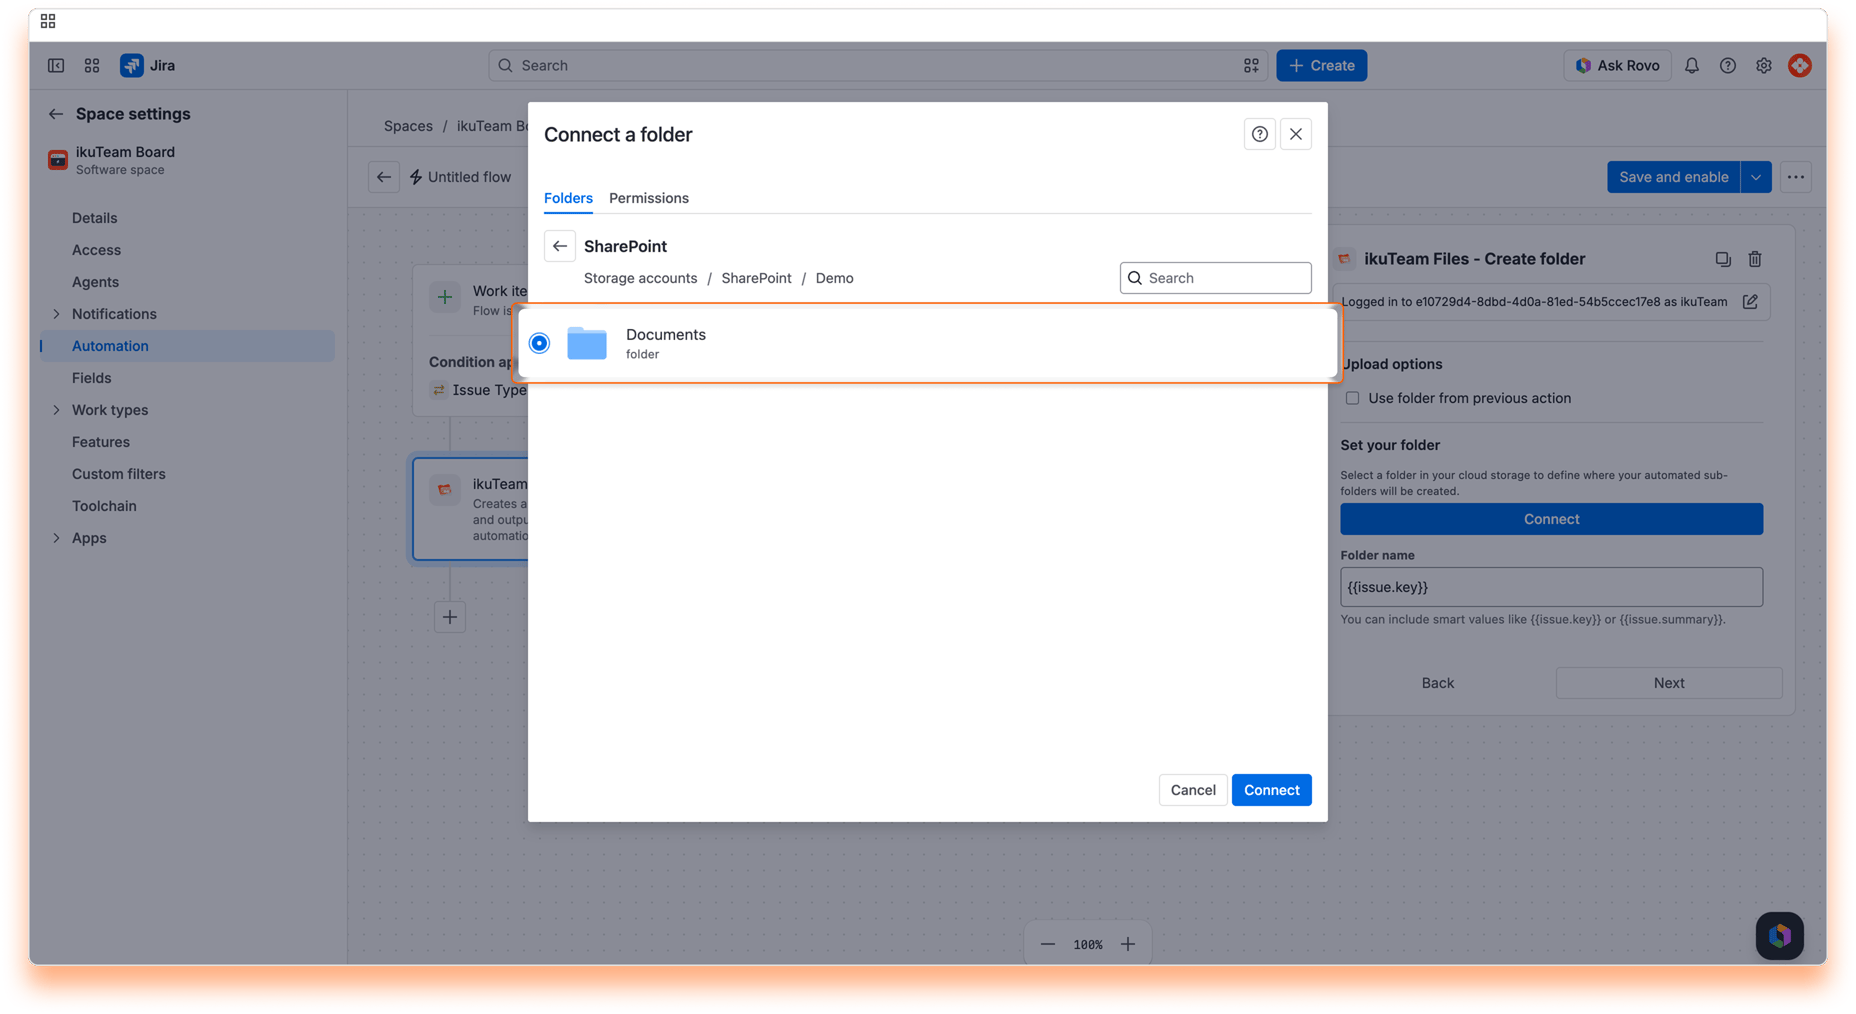Open the Custom filters settings item

[119, 474]
